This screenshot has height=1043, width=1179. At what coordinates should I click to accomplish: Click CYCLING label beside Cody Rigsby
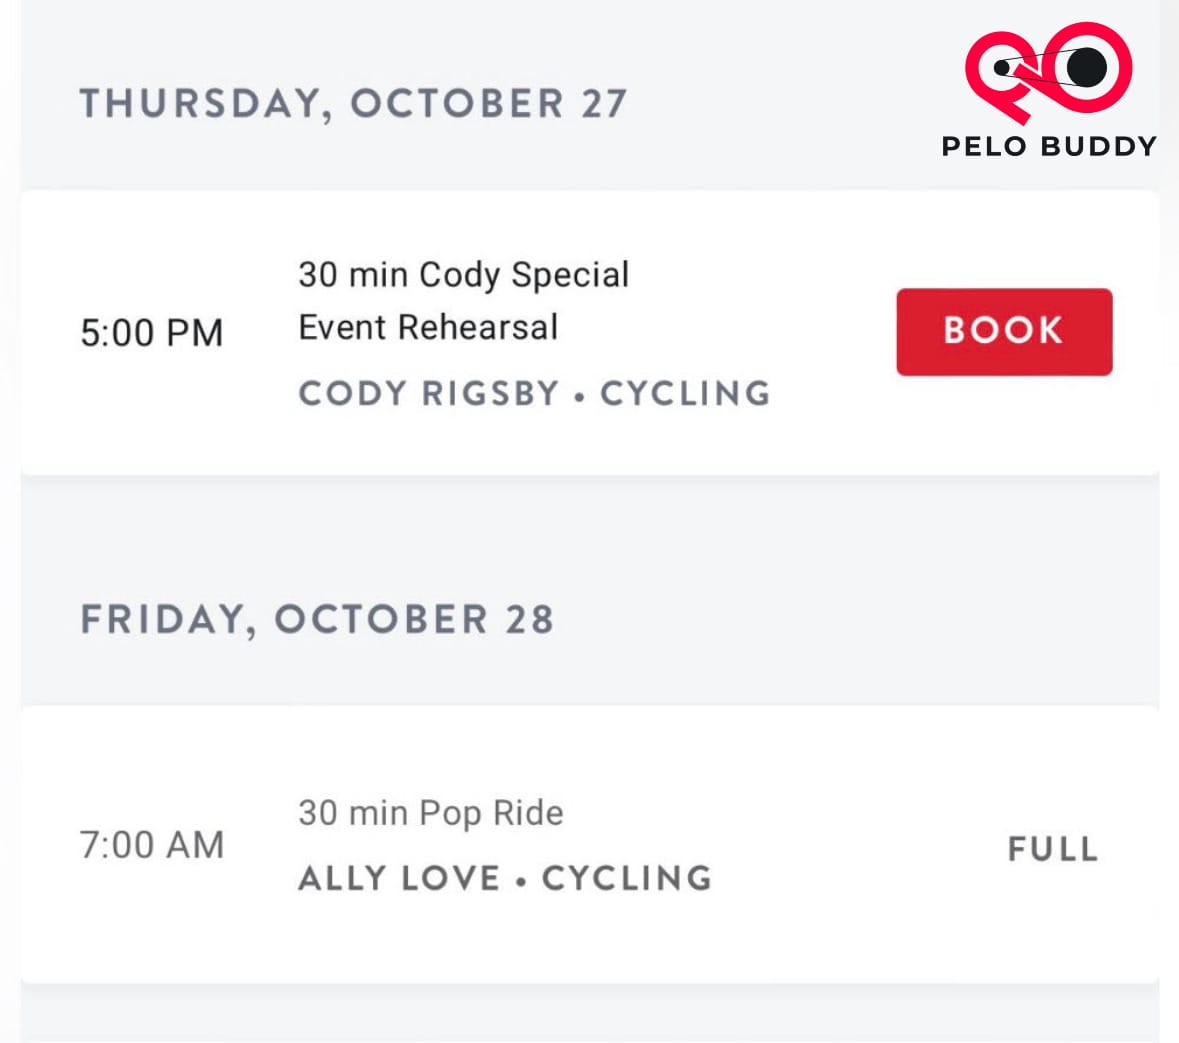[685, 393]
